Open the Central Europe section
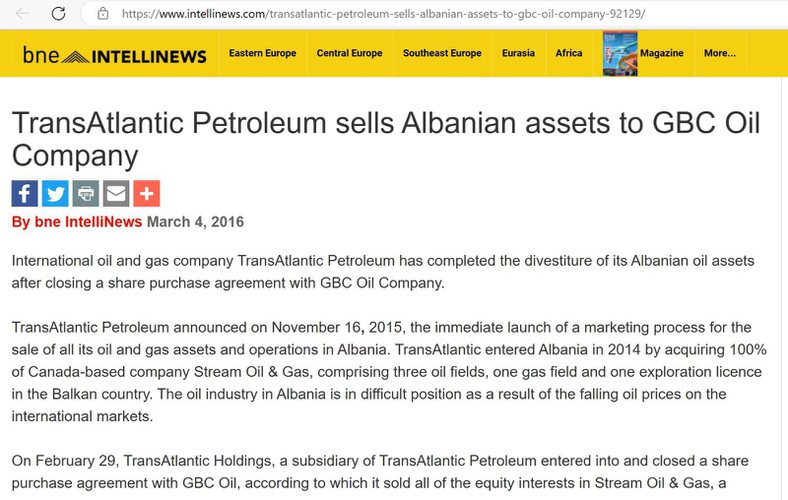This screenshot has width=788, height=500. coord(349,53)
